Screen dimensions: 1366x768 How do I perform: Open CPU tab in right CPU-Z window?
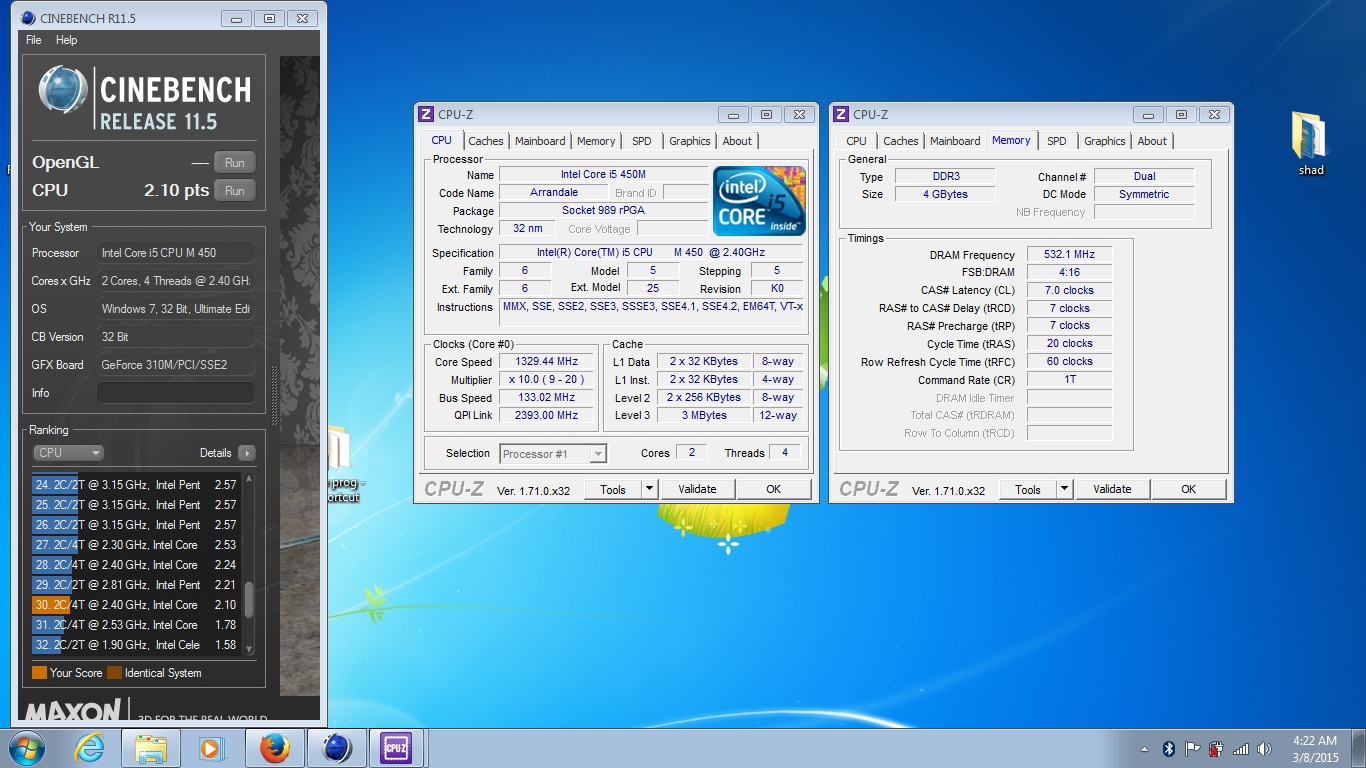click(856, 141)
